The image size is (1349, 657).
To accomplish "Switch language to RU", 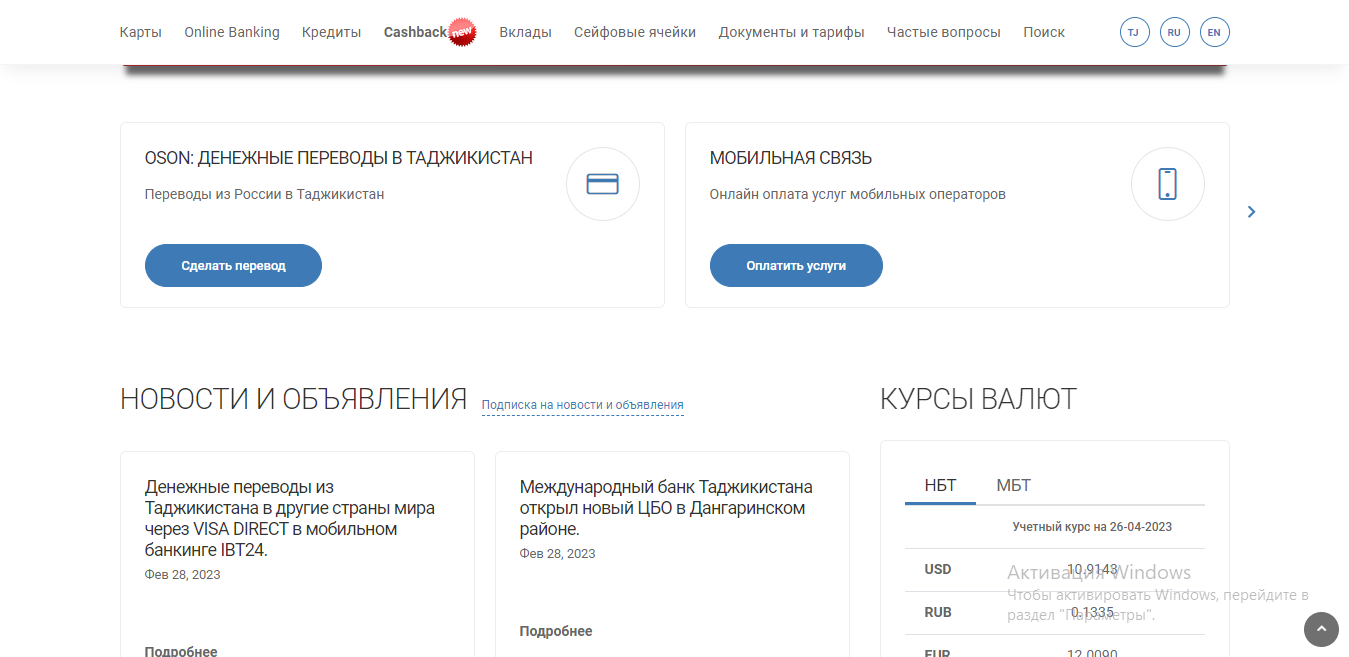I will 1174,32.
